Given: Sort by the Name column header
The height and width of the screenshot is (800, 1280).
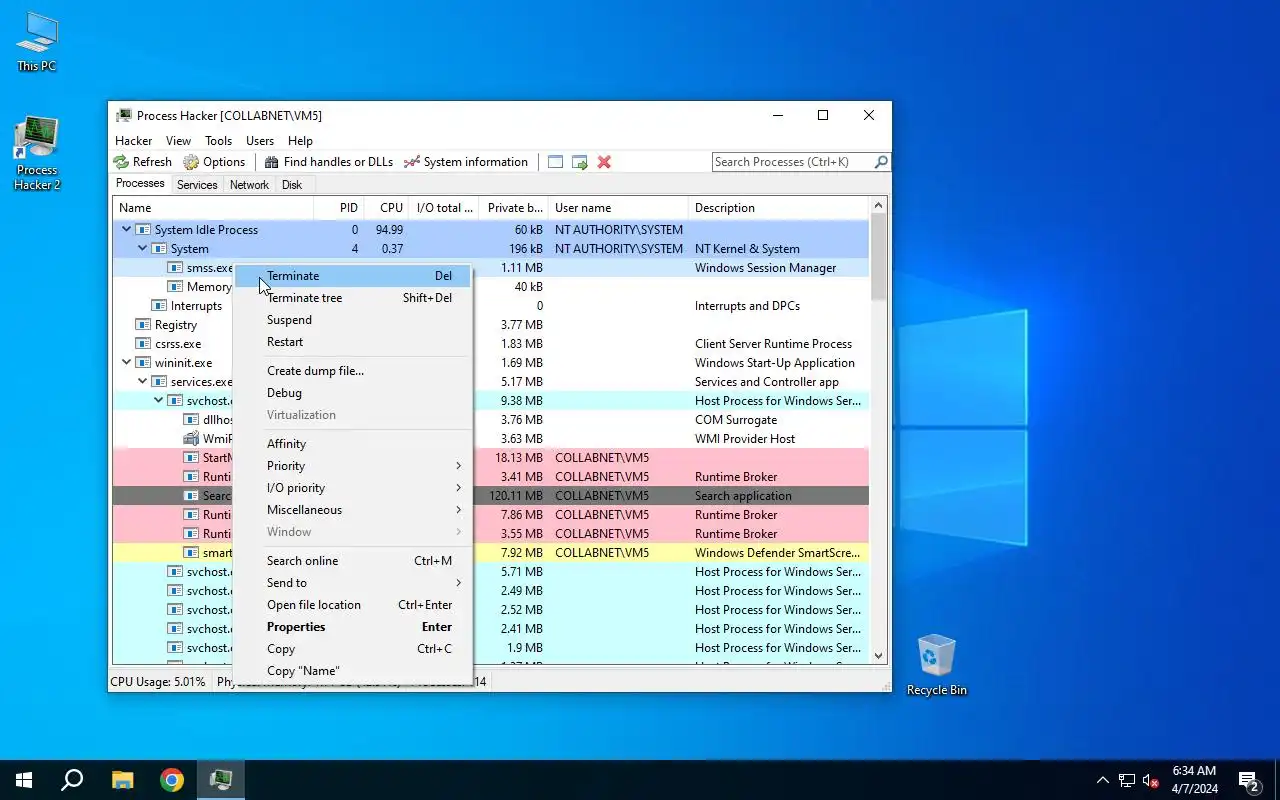Looking at the screenshot, I should (x=213, y=208).
